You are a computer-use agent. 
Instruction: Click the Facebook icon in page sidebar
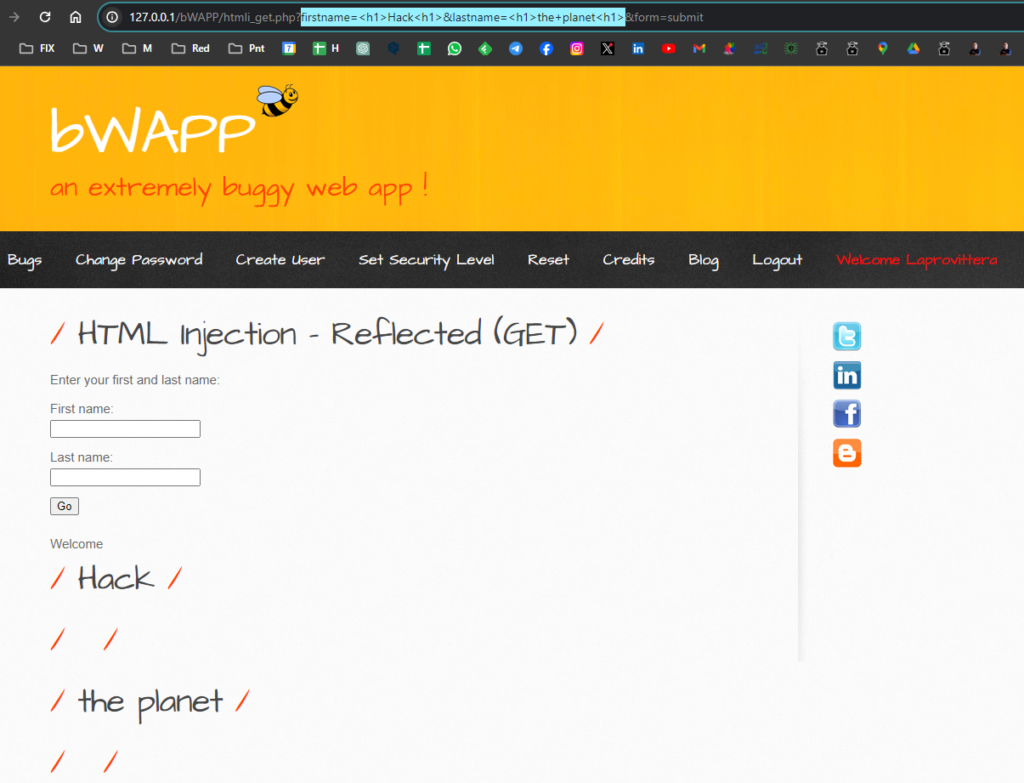click(x=847, y=414)
